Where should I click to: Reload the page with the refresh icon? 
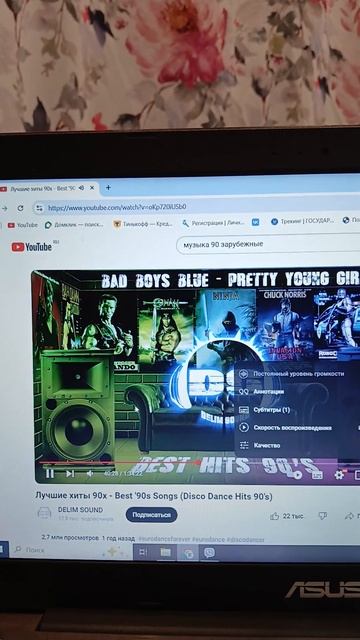(x=20, y=208)
